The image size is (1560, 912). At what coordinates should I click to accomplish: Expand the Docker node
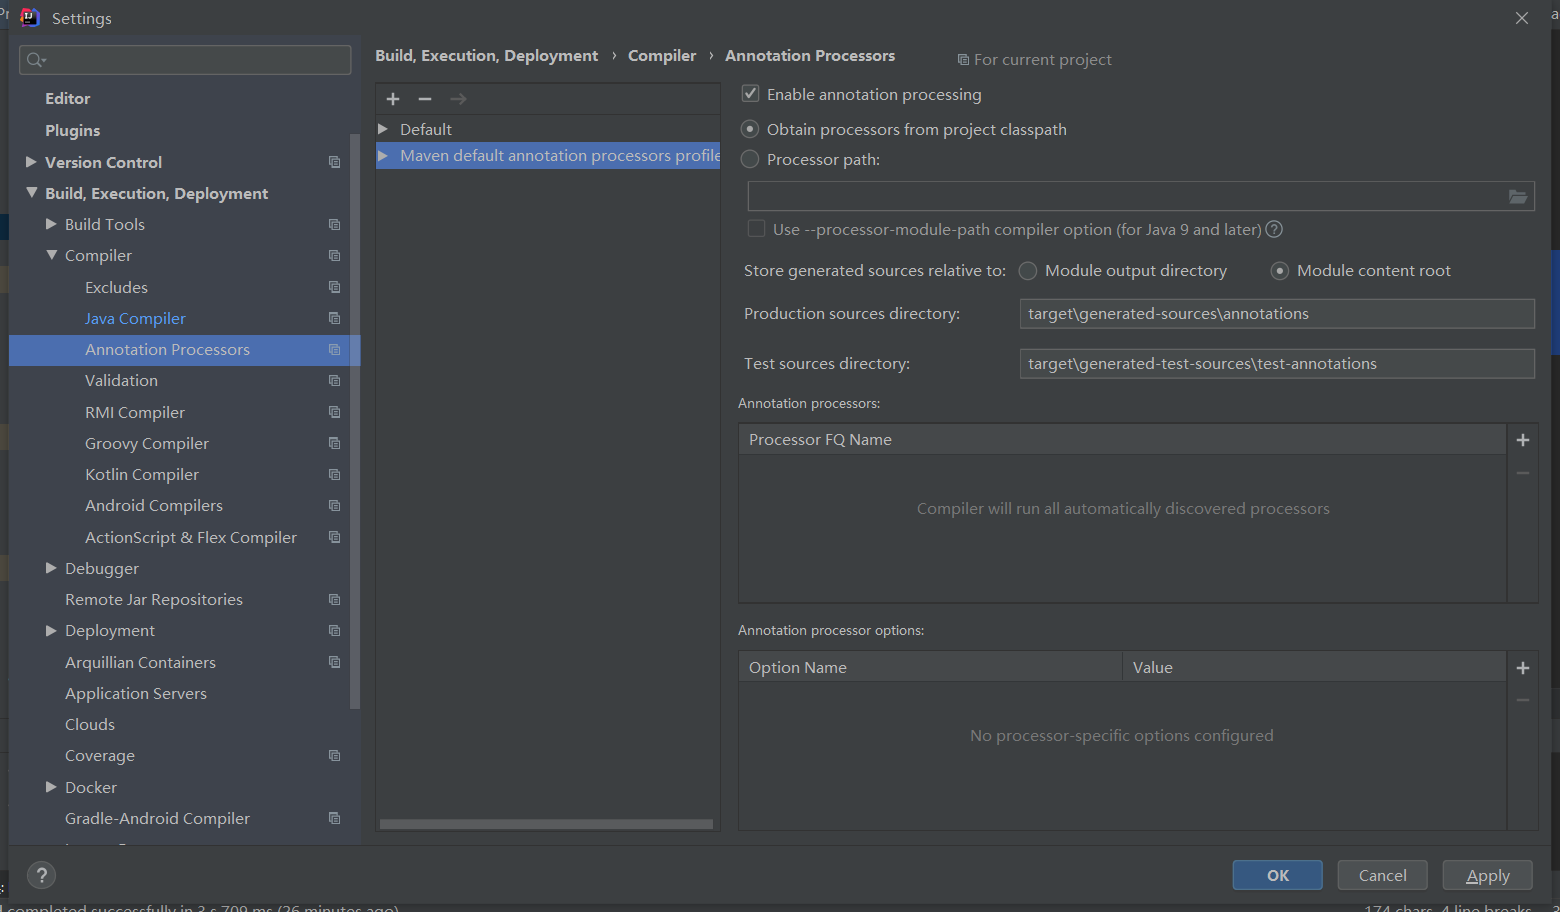[x=51, y=787]
